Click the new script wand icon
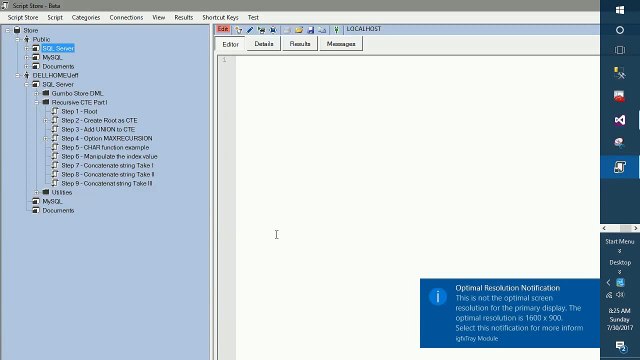640x360 pixels. tap(239, 30)
